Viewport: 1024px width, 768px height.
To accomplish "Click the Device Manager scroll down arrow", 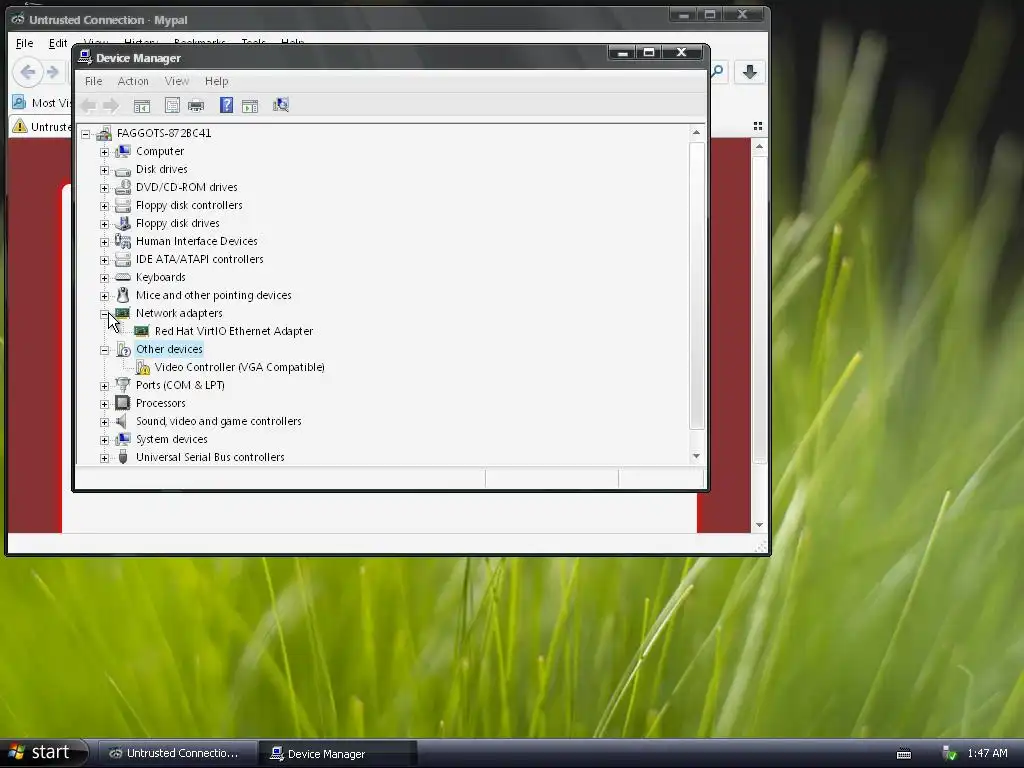I will point(696,456).
